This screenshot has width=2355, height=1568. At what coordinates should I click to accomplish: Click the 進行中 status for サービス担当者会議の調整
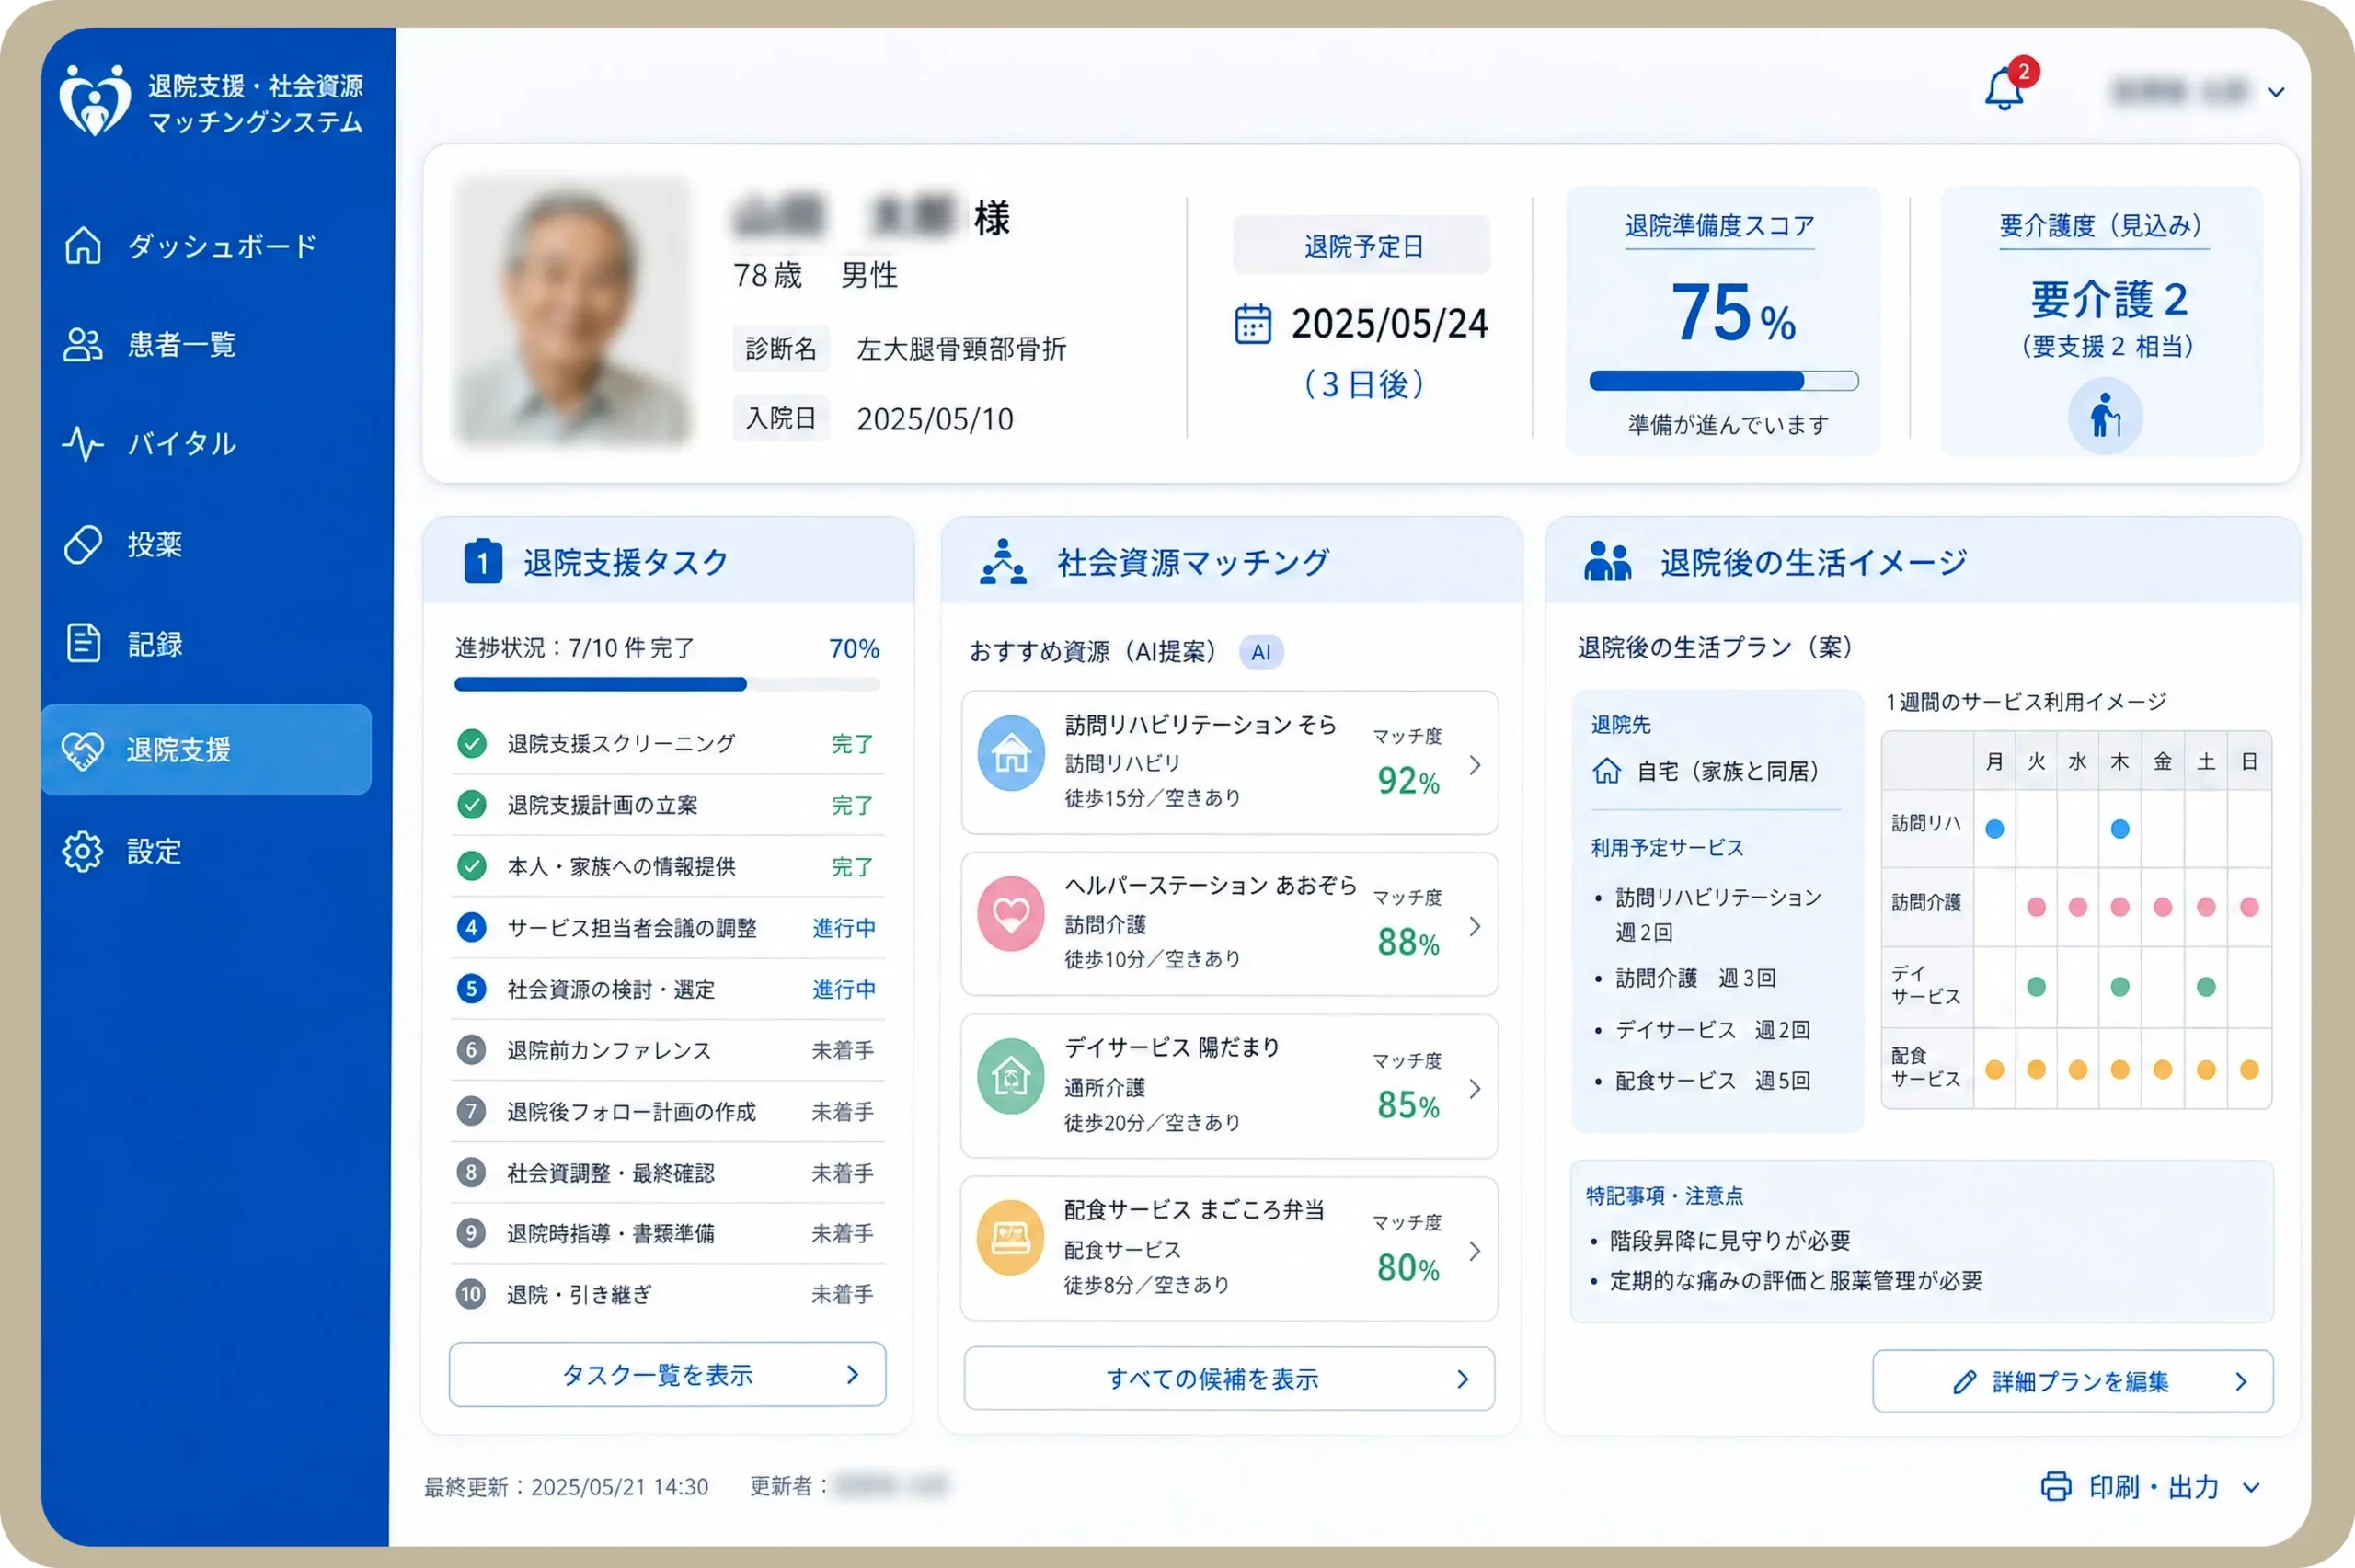(x=844, y=928)
